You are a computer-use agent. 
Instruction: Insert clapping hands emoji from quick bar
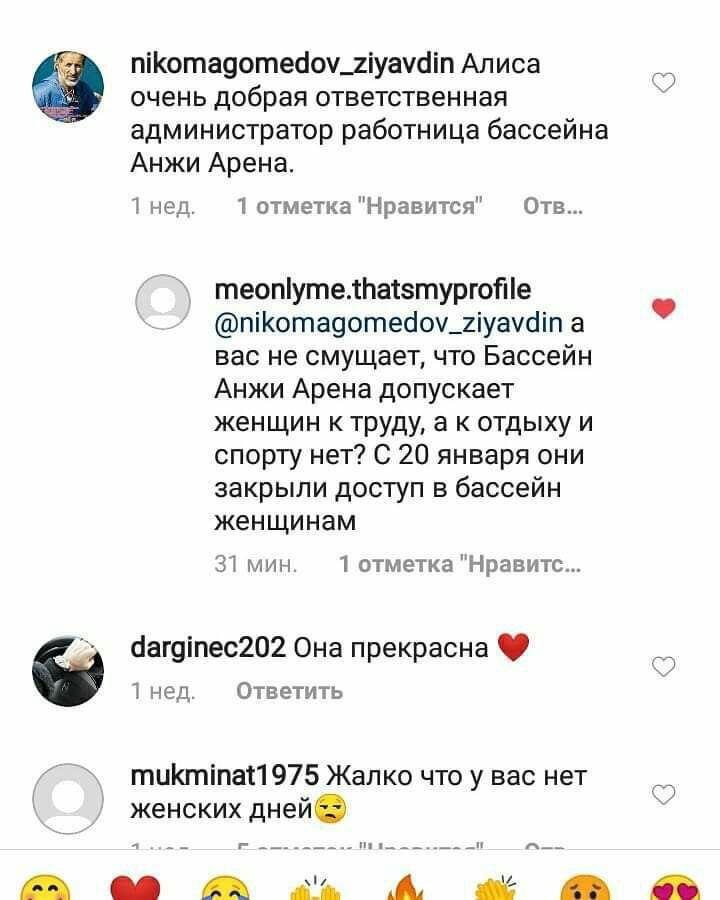496,887
